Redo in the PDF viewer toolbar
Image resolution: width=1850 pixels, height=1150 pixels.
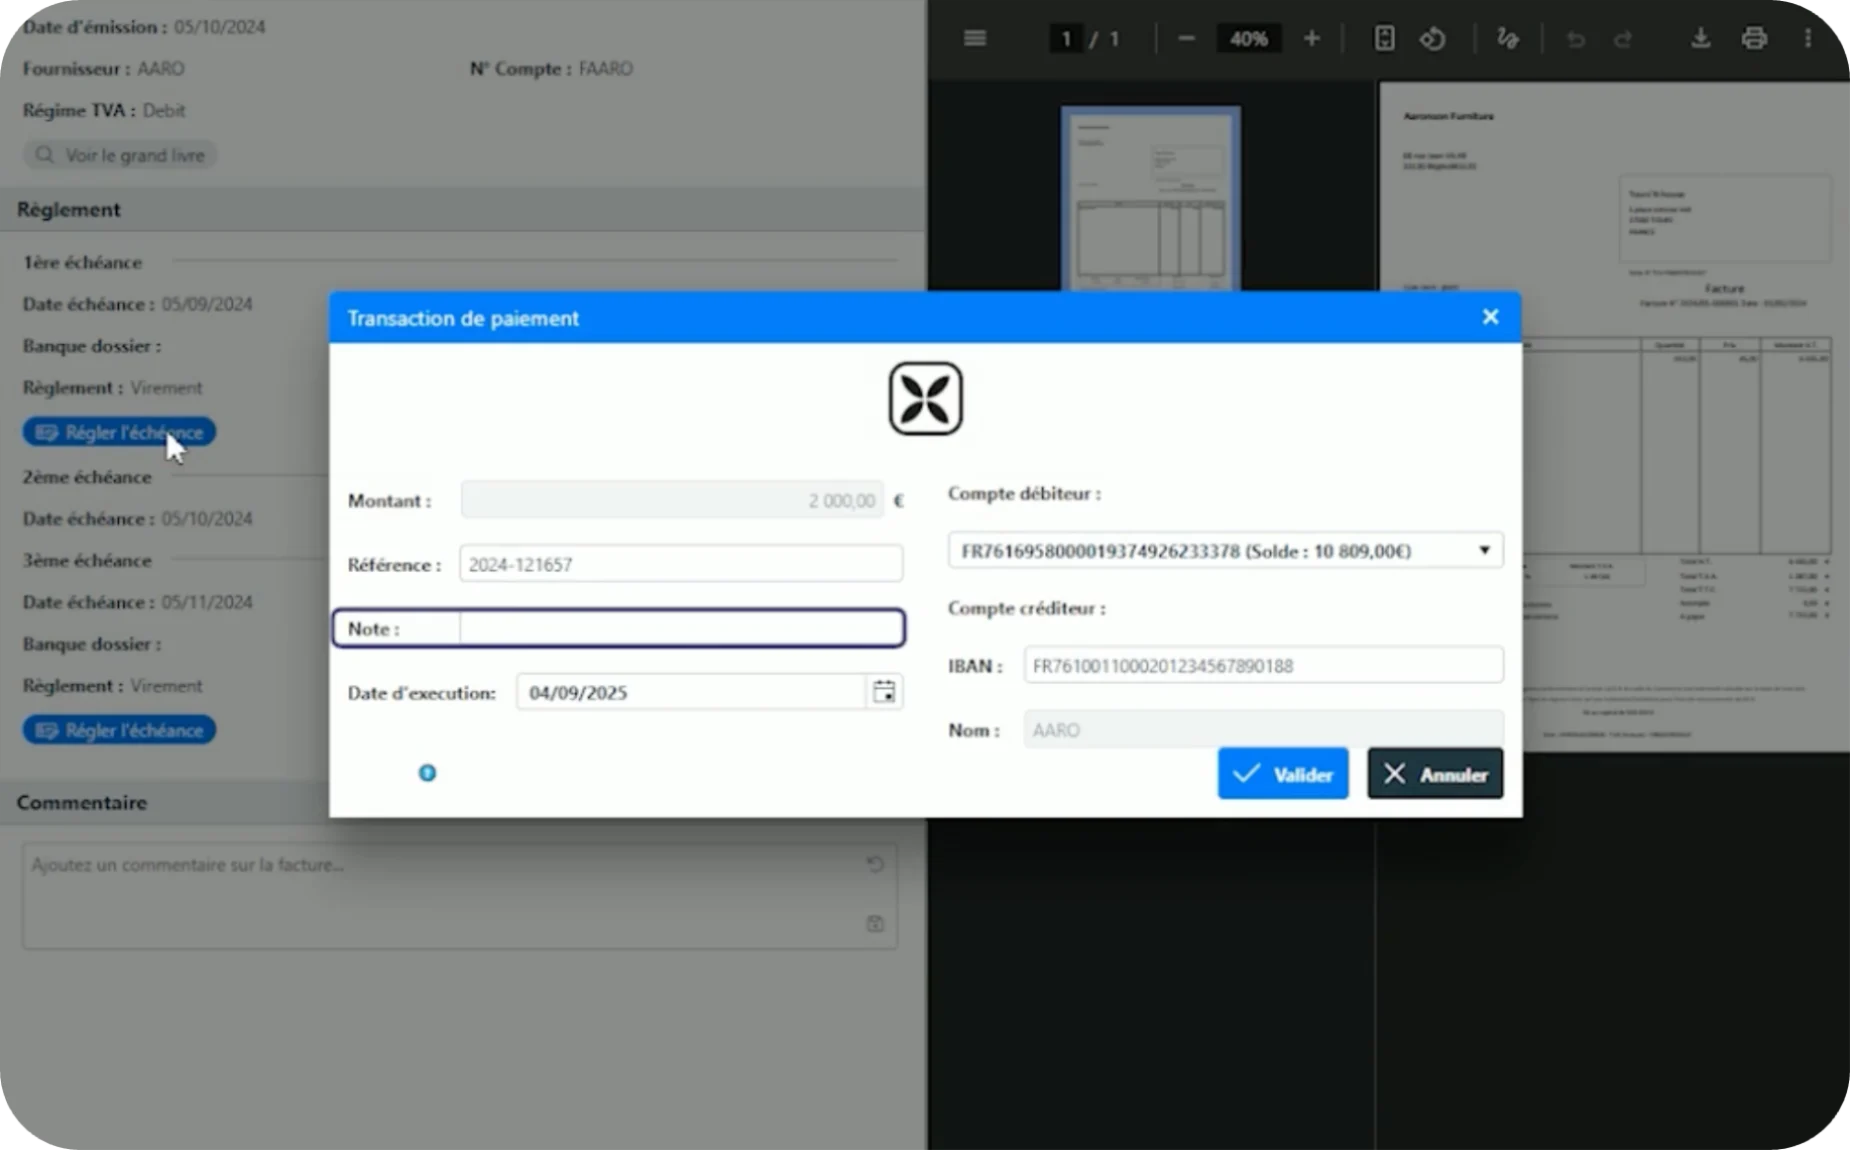click(x=1623, y=39)
